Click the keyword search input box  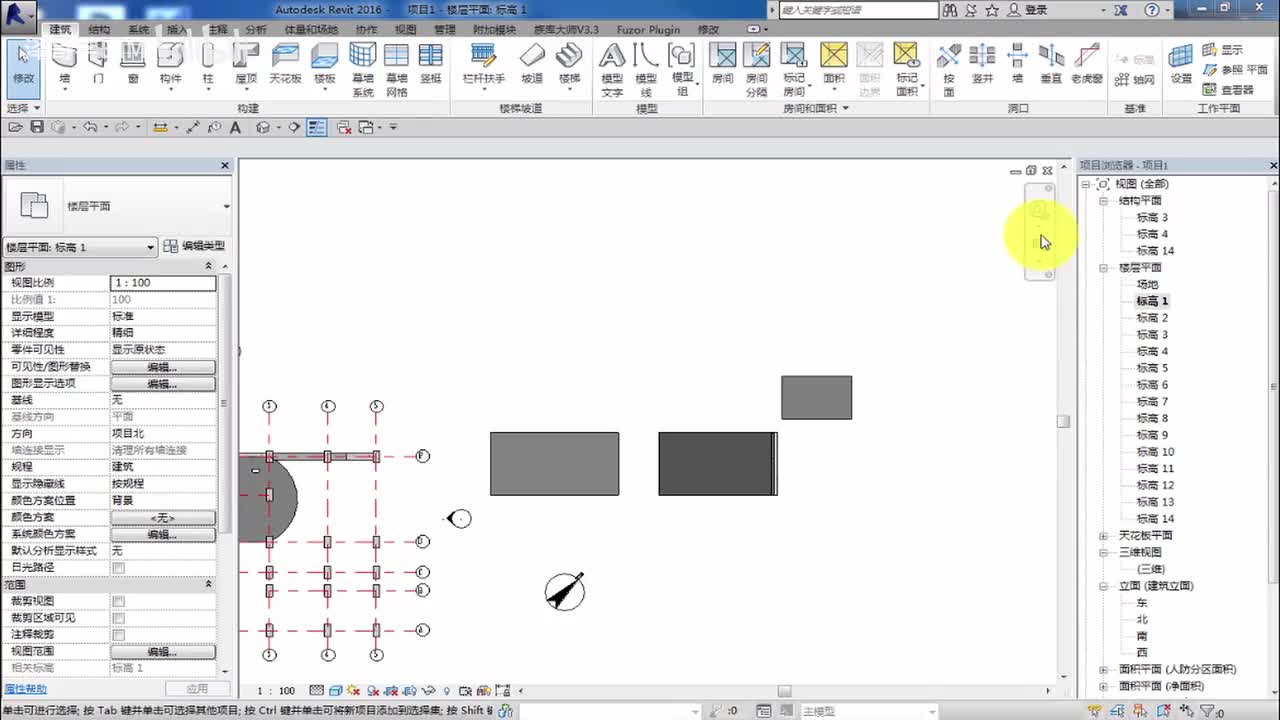point(858,10)
